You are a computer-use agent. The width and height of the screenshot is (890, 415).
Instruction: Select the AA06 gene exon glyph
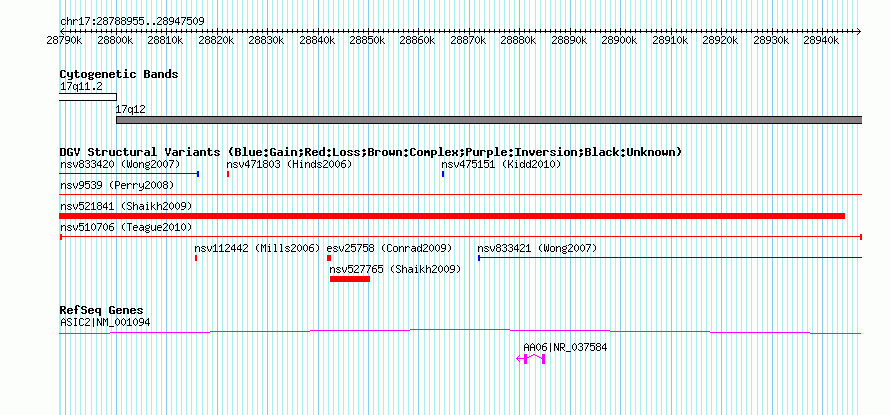531,359
